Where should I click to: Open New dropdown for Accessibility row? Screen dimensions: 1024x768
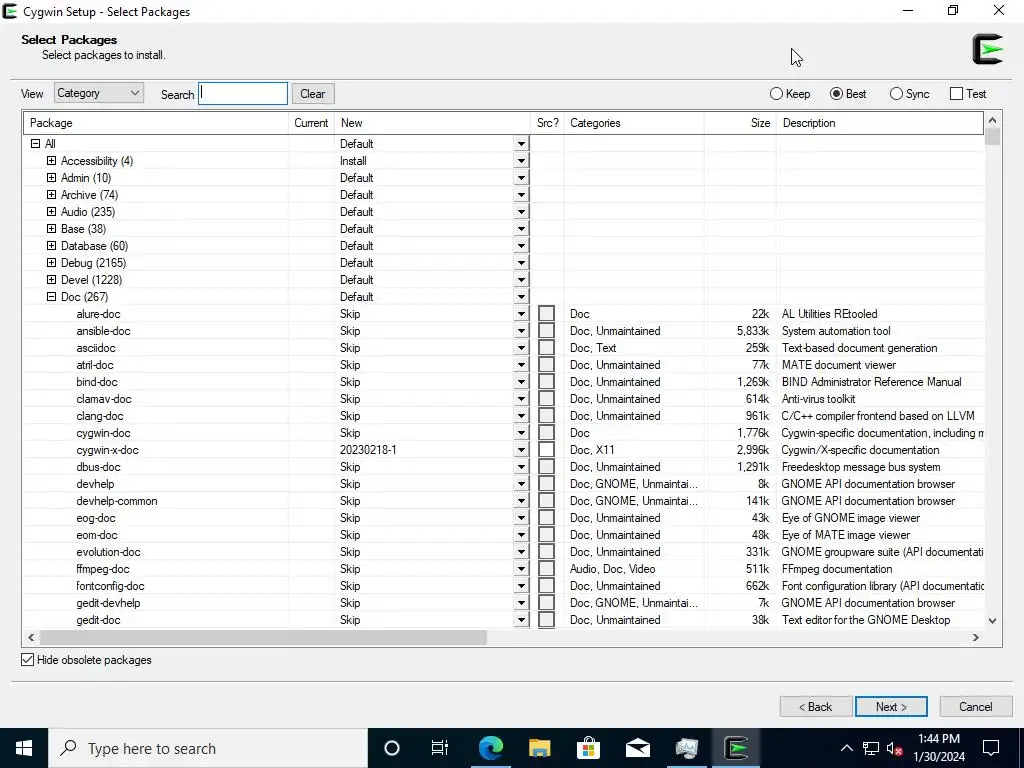pyautogui.click(x=520, y=161)
